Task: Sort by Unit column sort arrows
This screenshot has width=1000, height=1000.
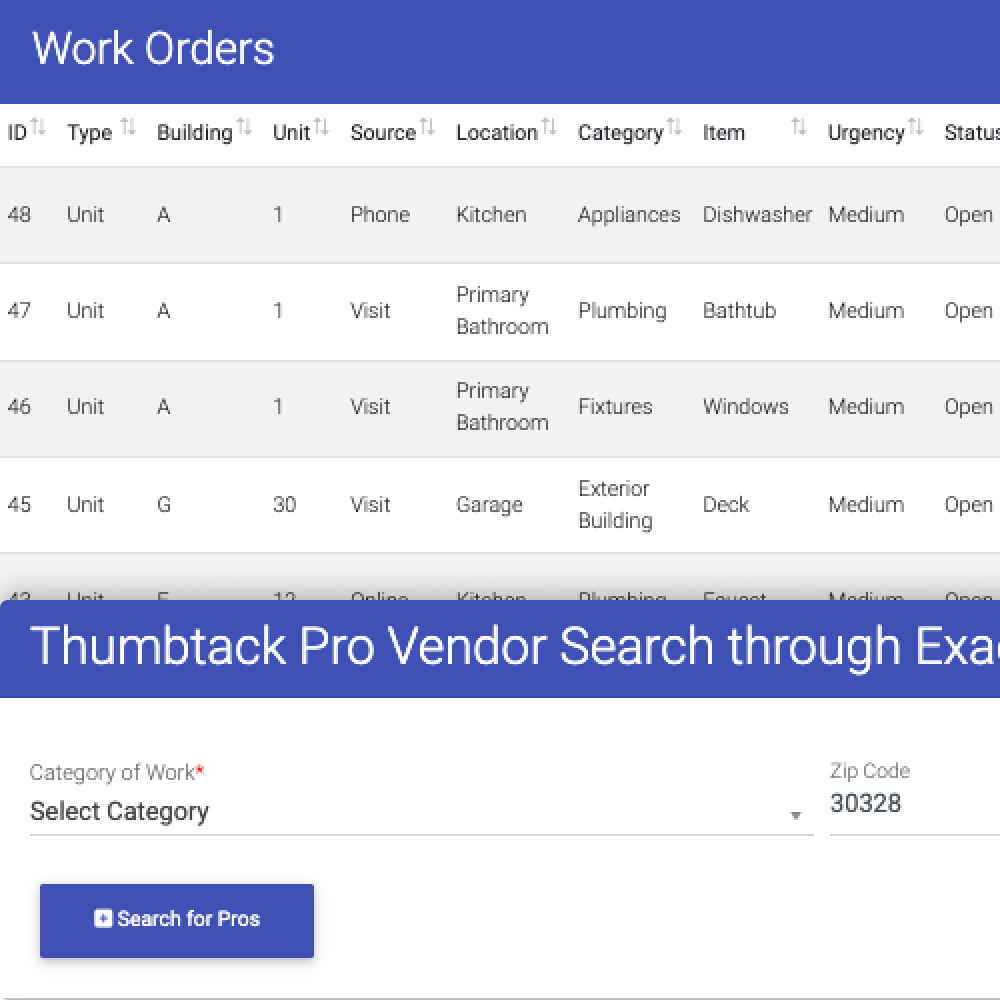Action: coord(321,127)
